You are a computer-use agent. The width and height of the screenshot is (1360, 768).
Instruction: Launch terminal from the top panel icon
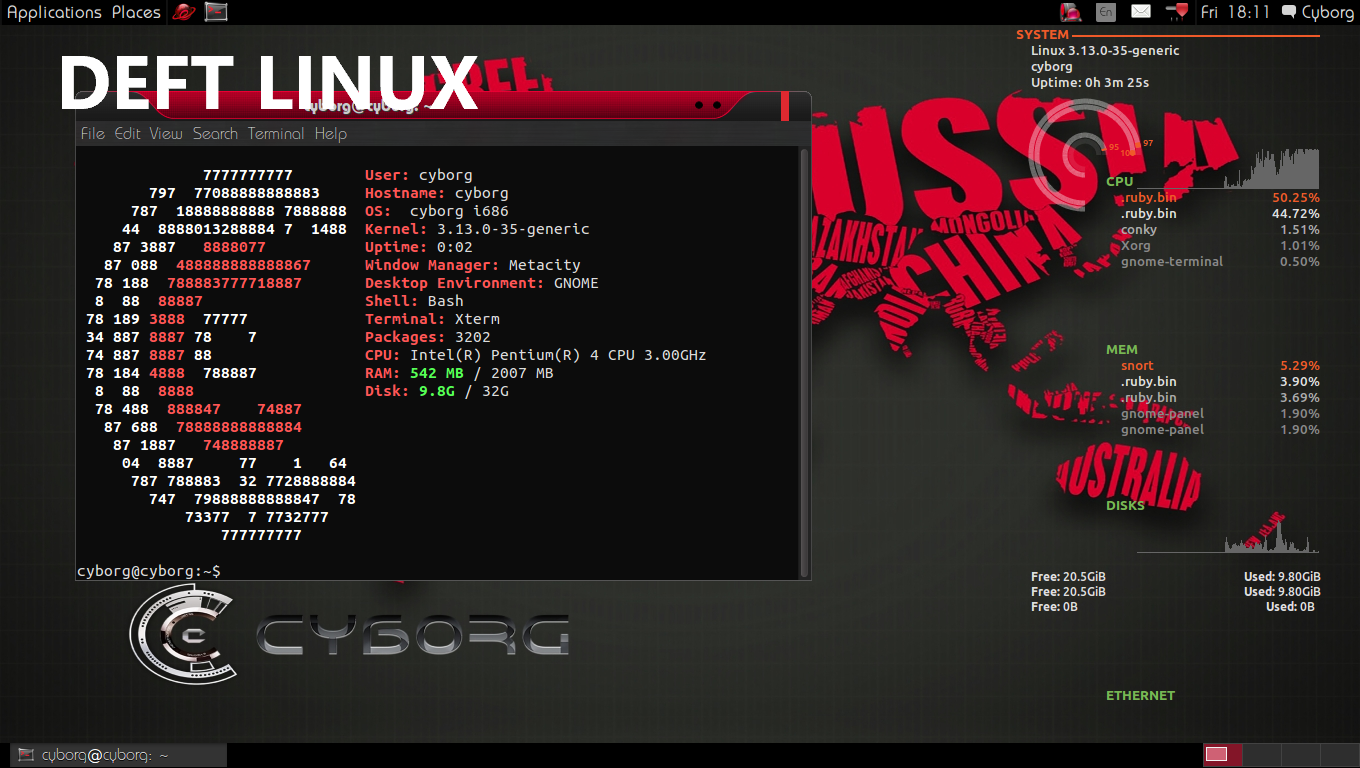(x=216, y=12)
